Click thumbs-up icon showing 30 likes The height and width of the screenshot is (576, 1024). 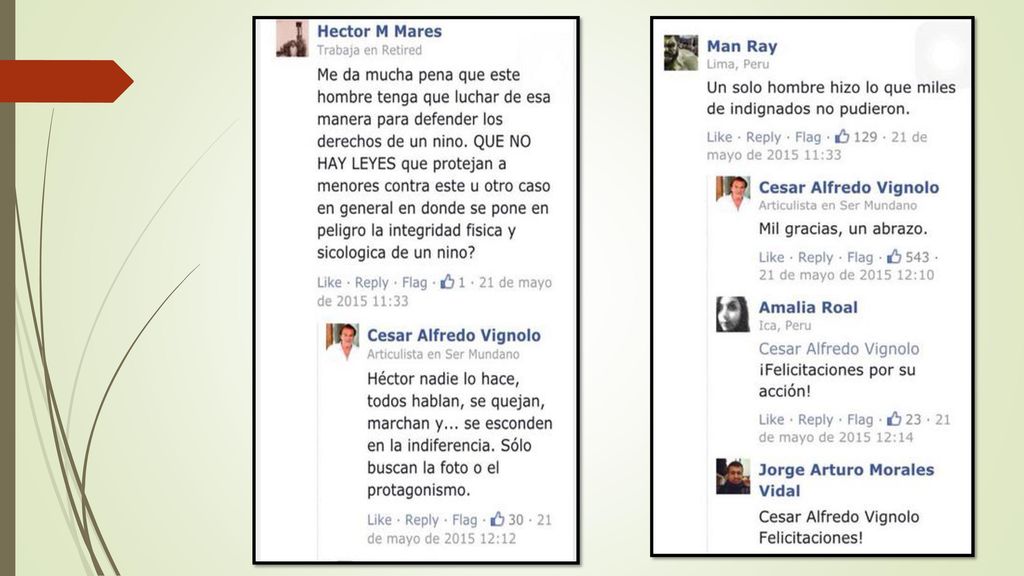(498, 519)
